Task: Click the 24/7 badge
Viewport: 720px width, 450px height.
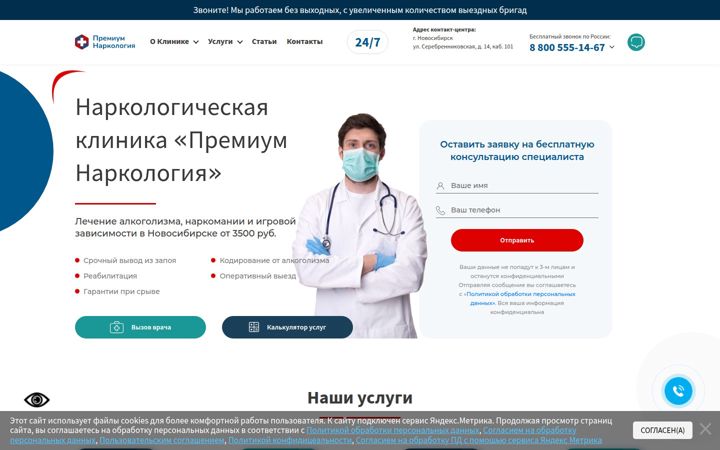Action: 367,42
